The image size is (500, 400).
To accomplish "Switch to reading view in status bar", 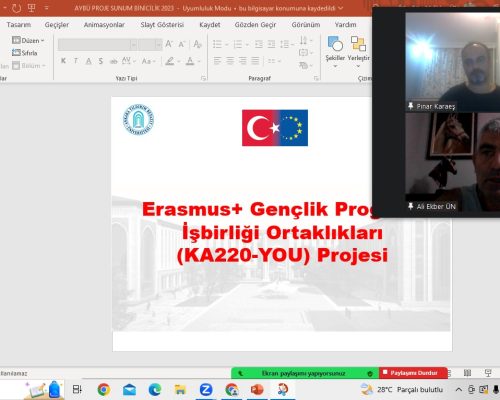I will pos(468,373).
